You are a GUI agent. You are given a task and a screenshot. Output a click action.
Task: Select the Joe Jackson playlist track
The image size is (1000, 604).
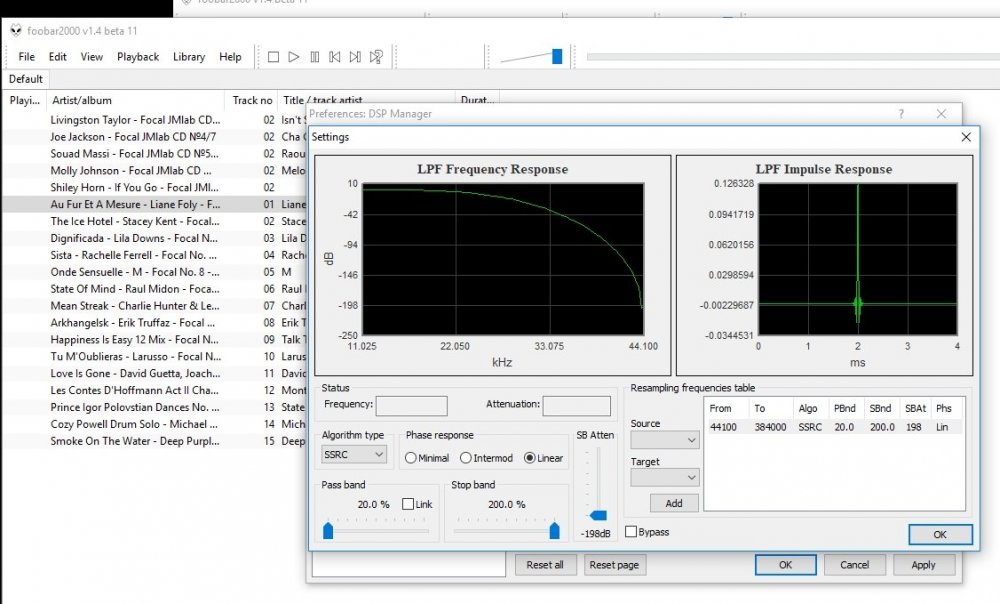[155, 136]
